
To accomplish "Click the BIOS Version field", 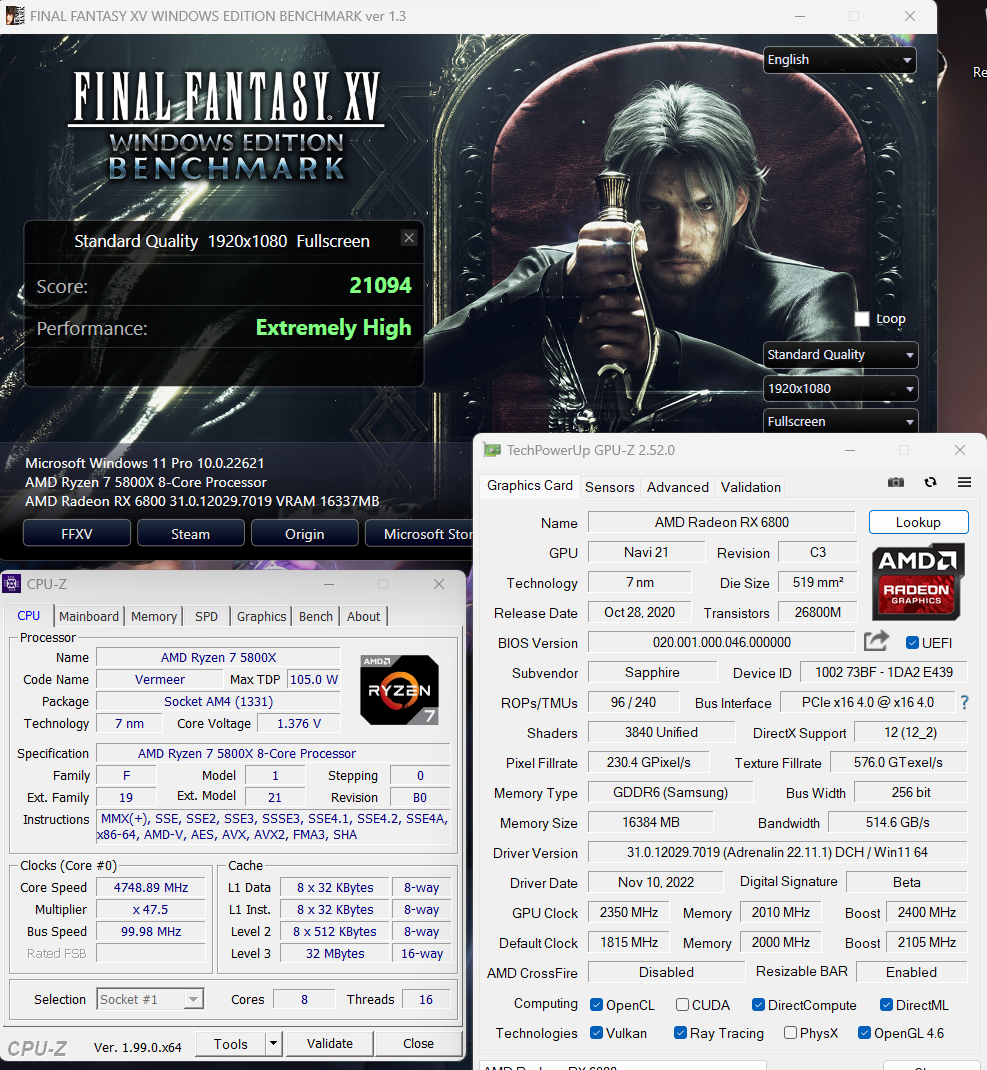I will 721,643.
